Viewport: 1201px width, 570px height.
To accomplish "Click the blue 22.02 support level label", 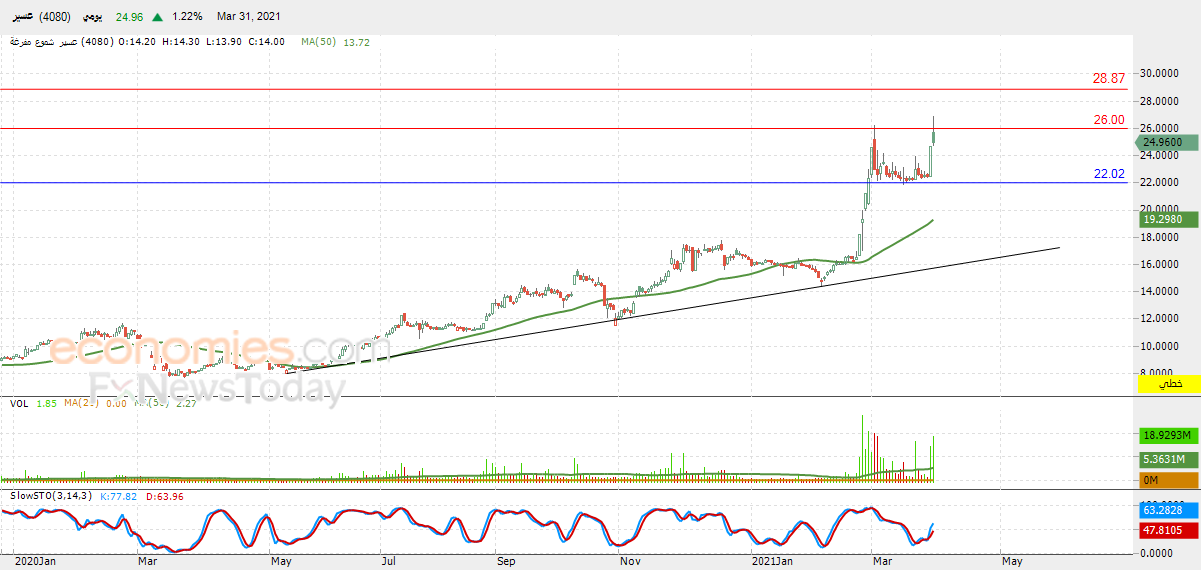I will (x=1108, y=174).
